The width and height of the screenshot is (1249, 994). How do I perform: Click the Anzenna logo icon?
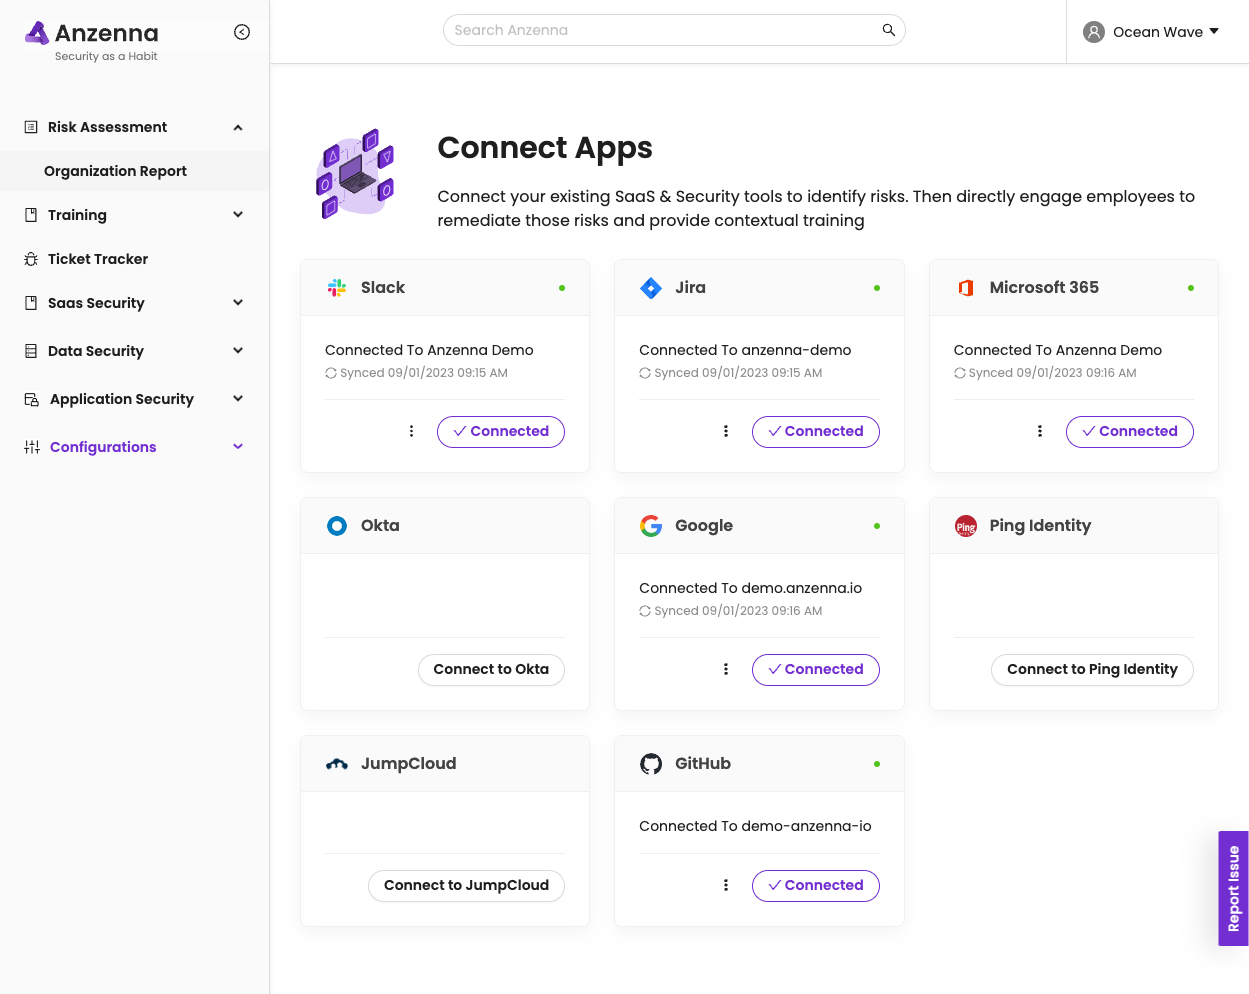pyautogui.click(x=37, y=33)
